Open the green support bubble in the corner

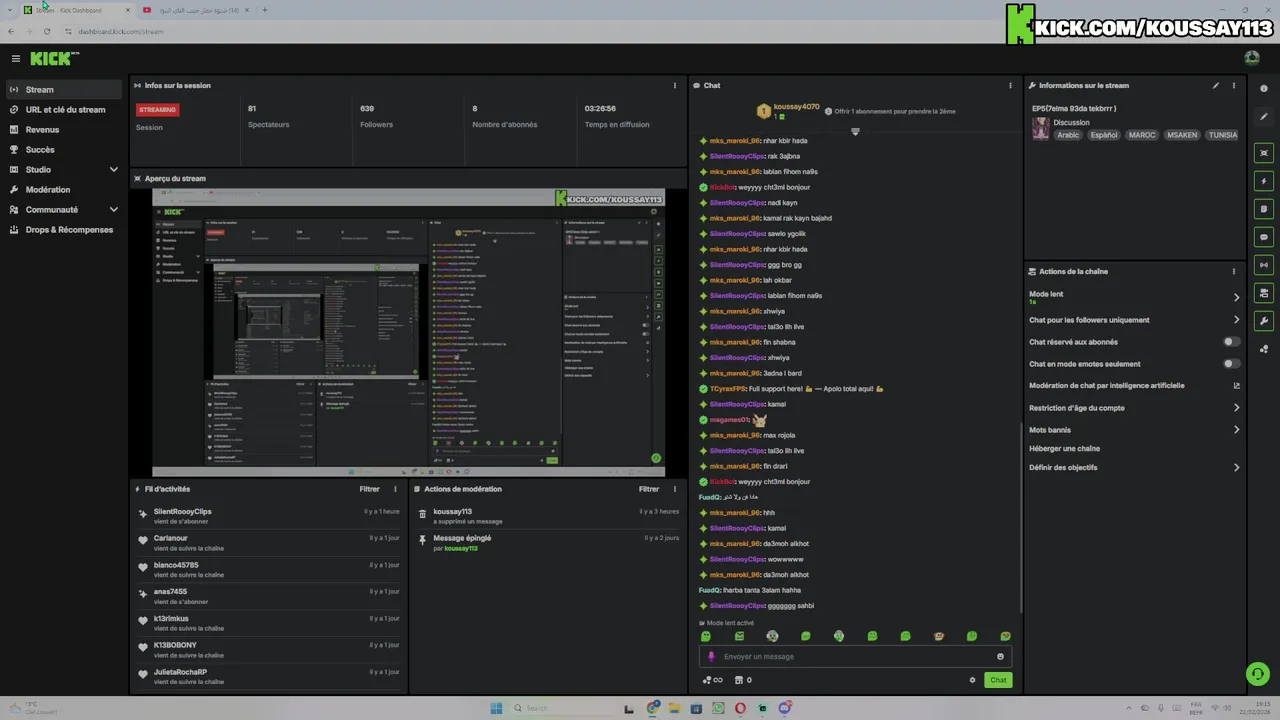pyautogui.click(x=1258, y=674)
